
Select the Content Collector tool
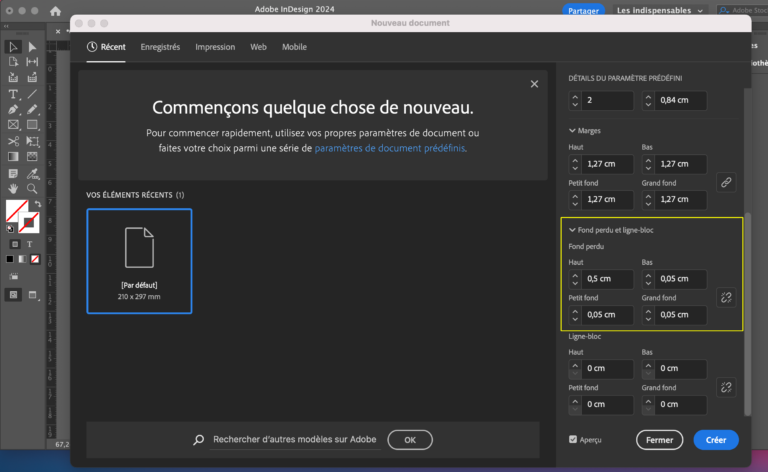point(13,78)
